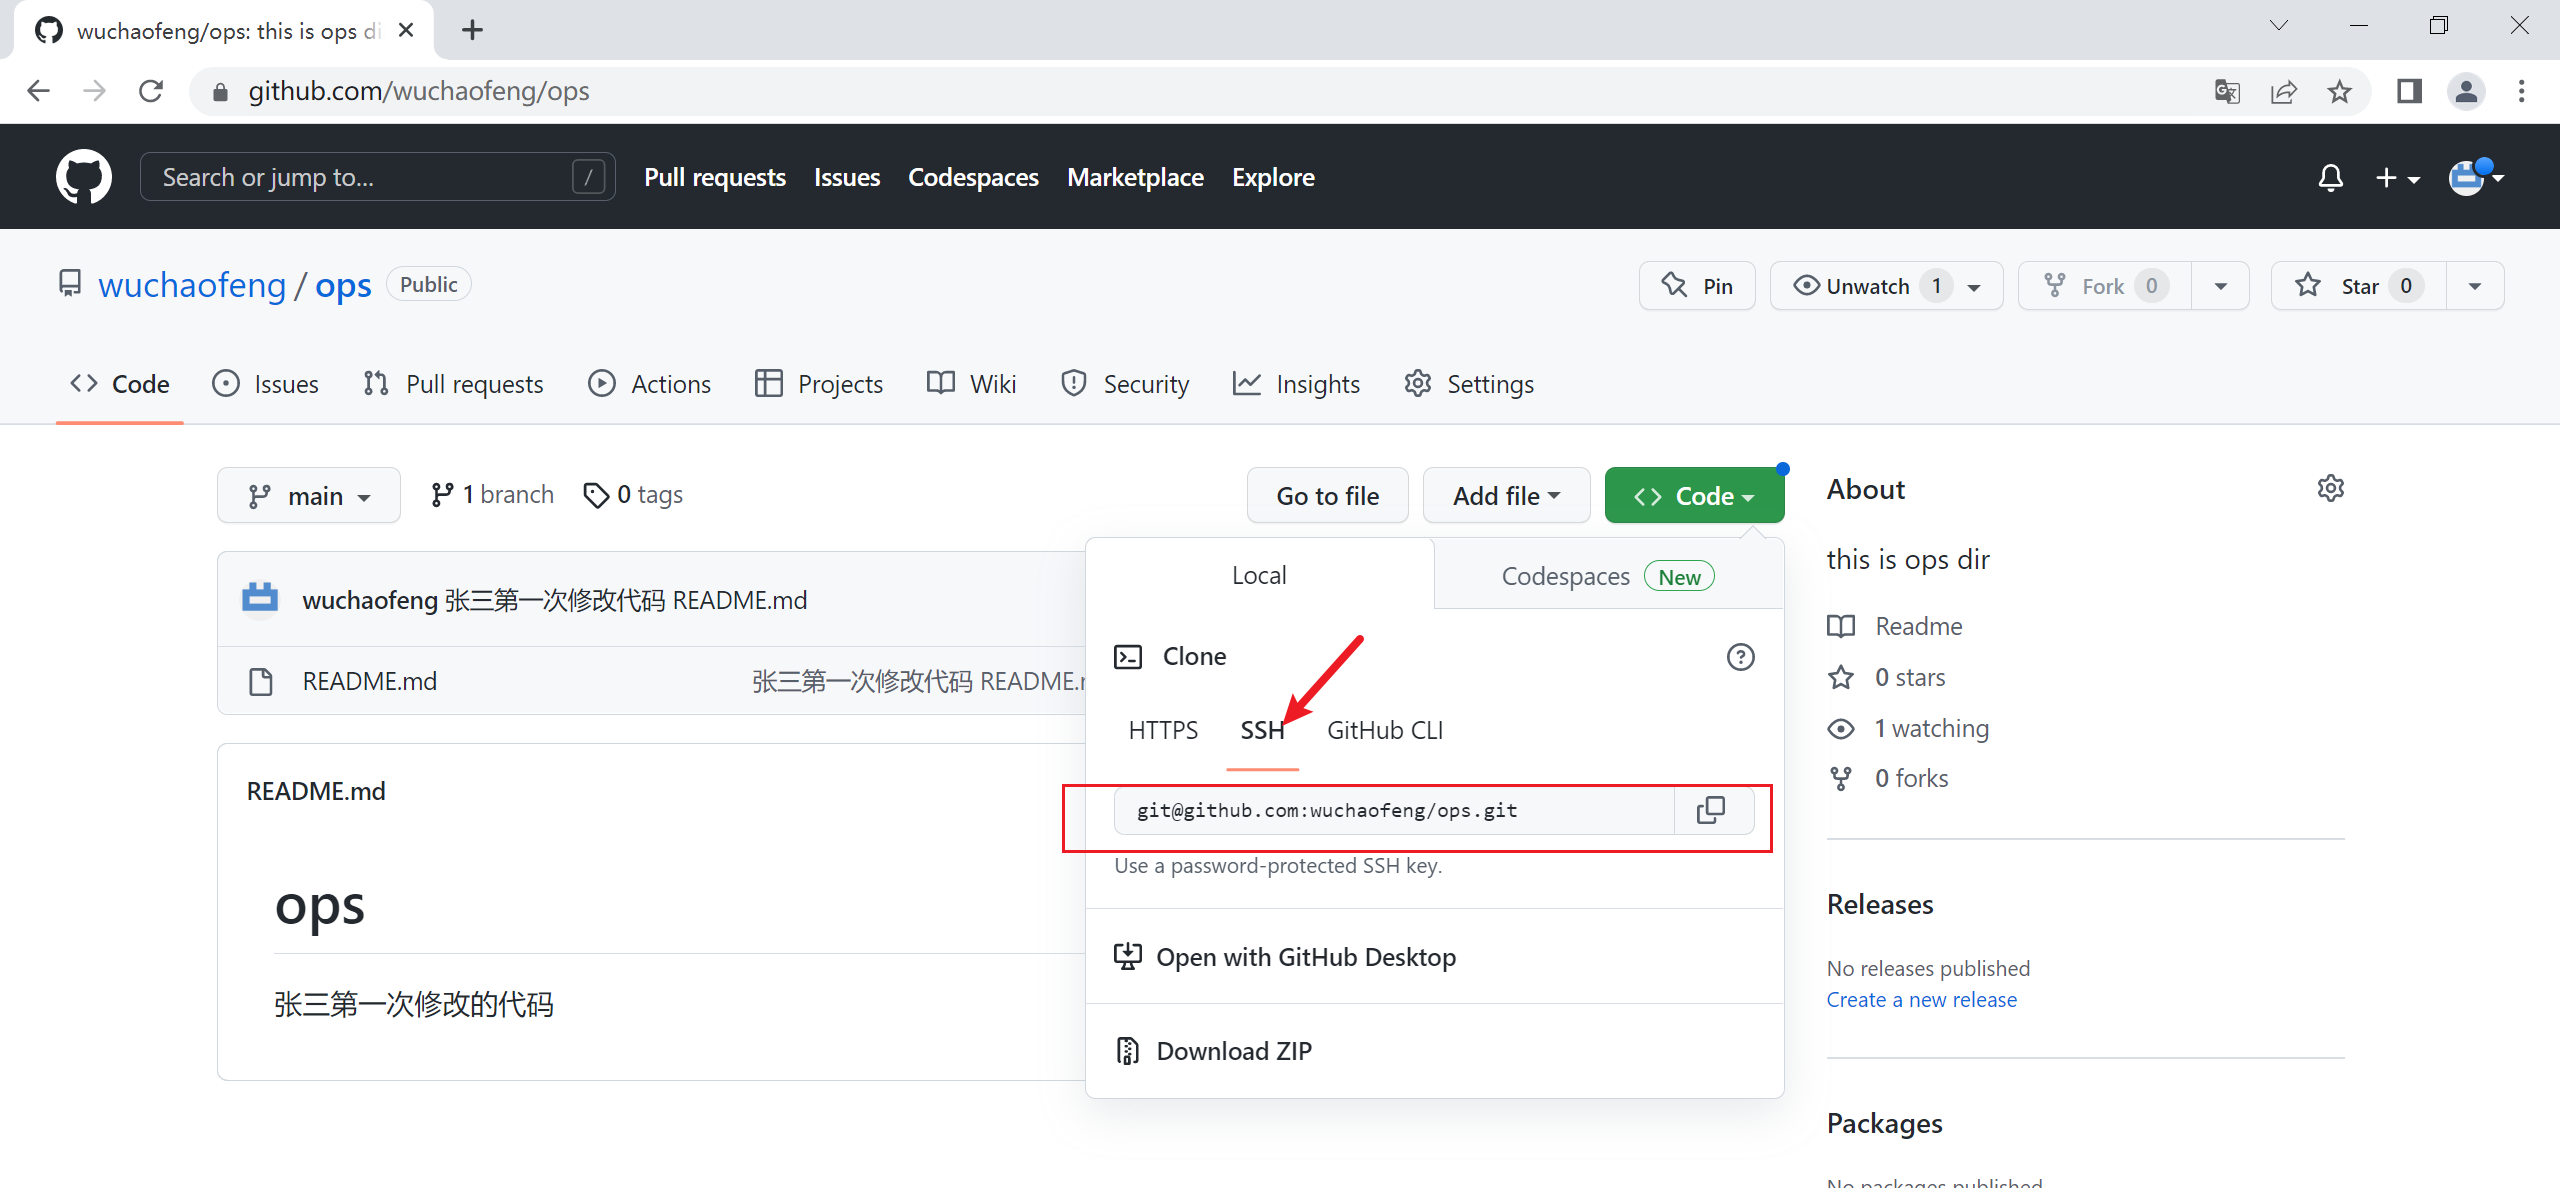Open the user avatar menu in header
The image size is (2560, 1188).
click(x=2476, y=178)
